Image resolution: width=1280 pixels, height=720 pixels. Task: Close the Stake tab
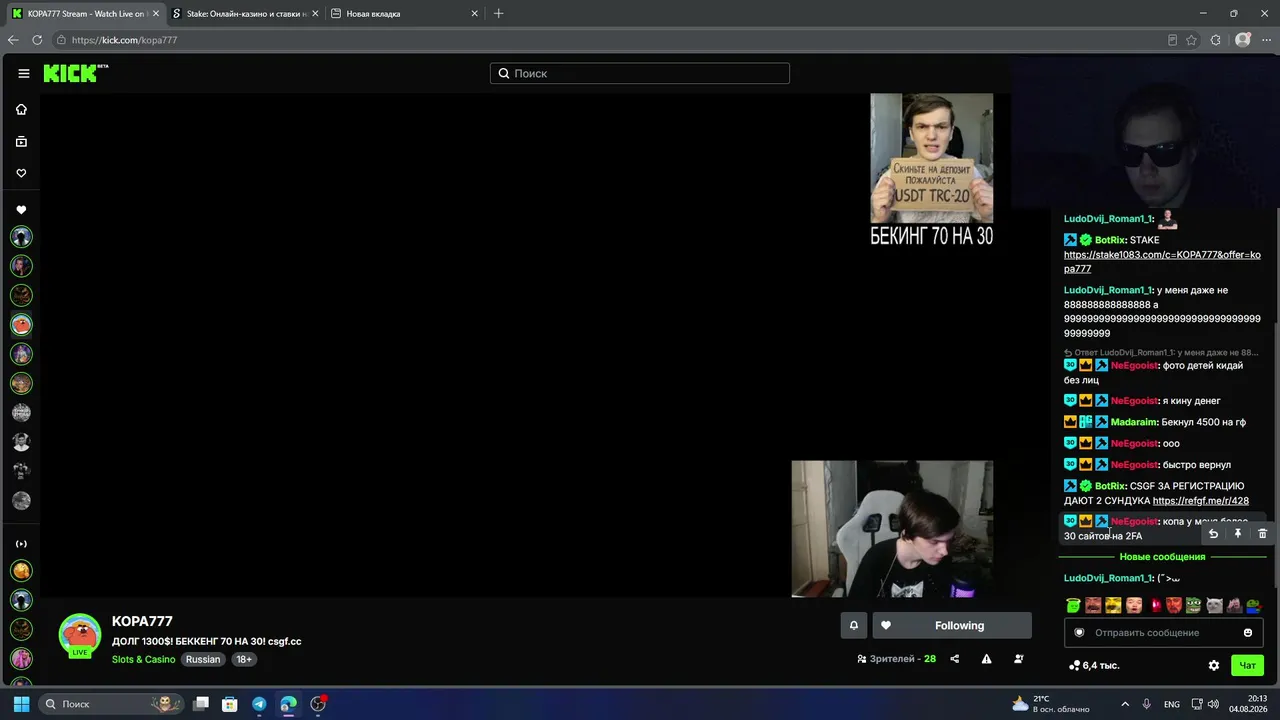coord(314,14)
